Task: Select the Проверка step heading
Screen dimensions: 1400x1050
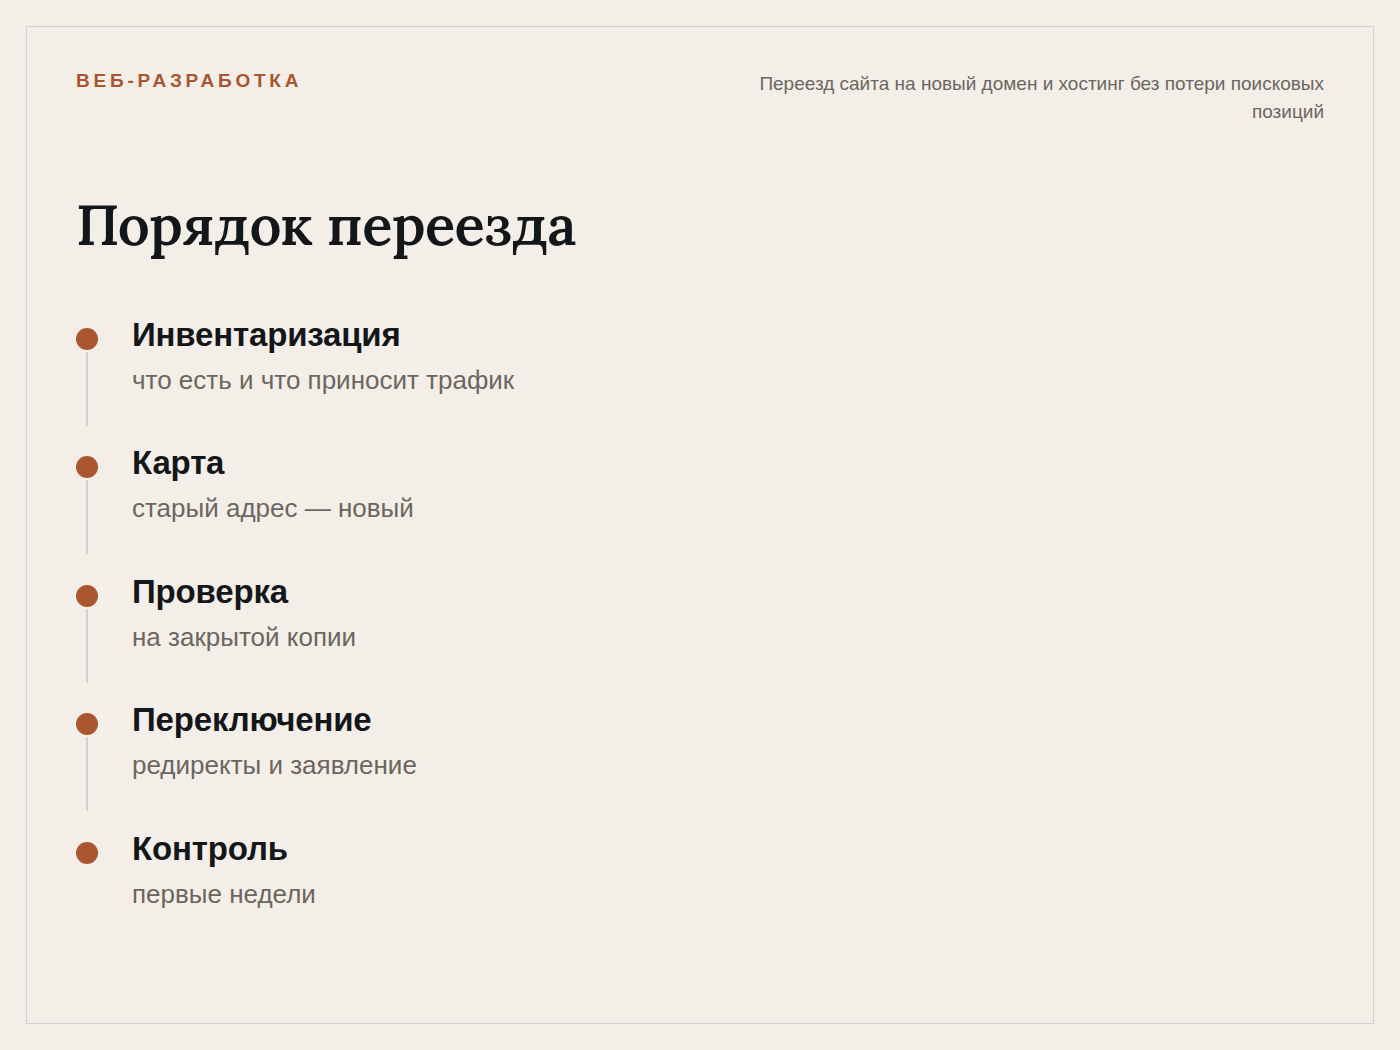Action: [x=210, y=592]
